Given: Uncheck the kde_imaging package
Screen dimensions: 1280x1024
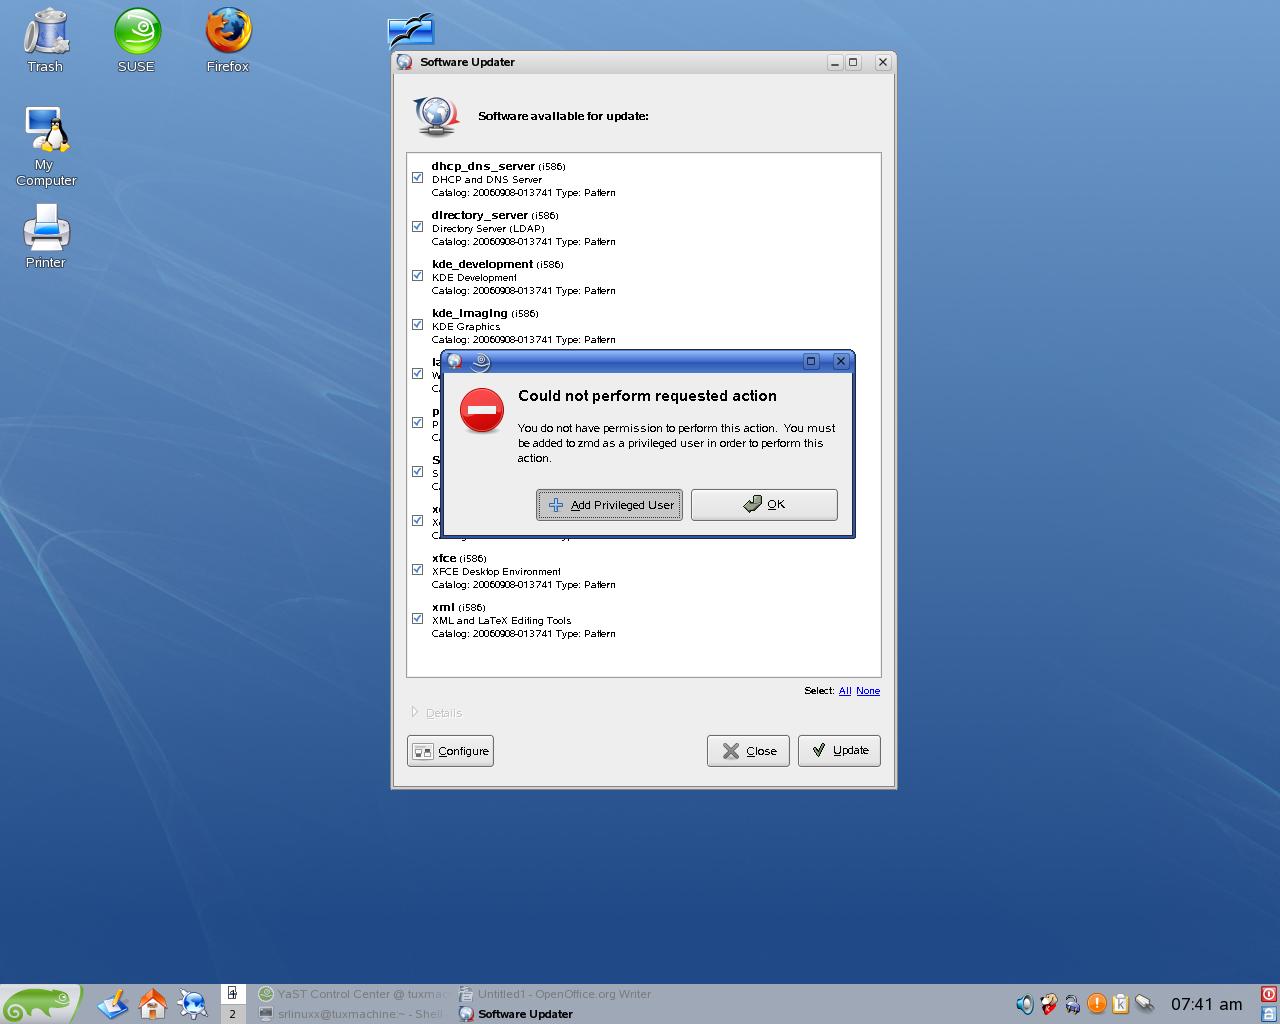Looking at the screenshot, I should [x=417, y=325].
